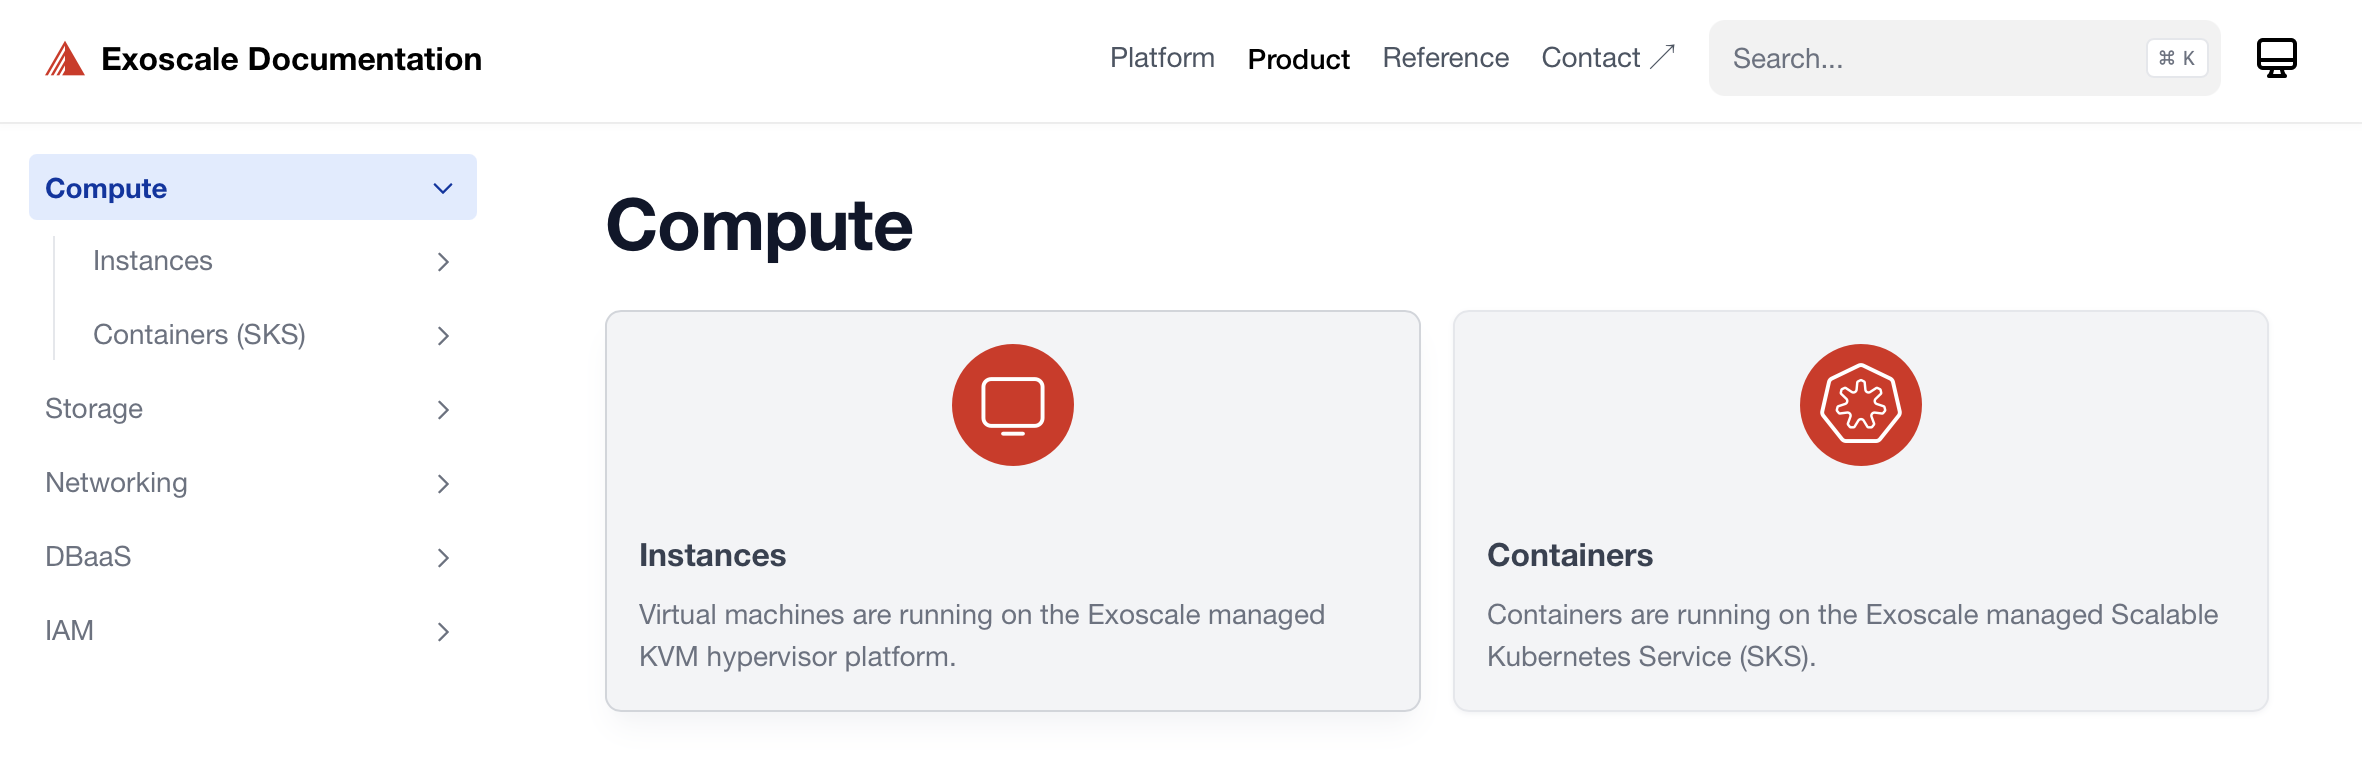The image size is (2362, 769).
Task: Open the Platform menu item
Action: point(1162,58)
